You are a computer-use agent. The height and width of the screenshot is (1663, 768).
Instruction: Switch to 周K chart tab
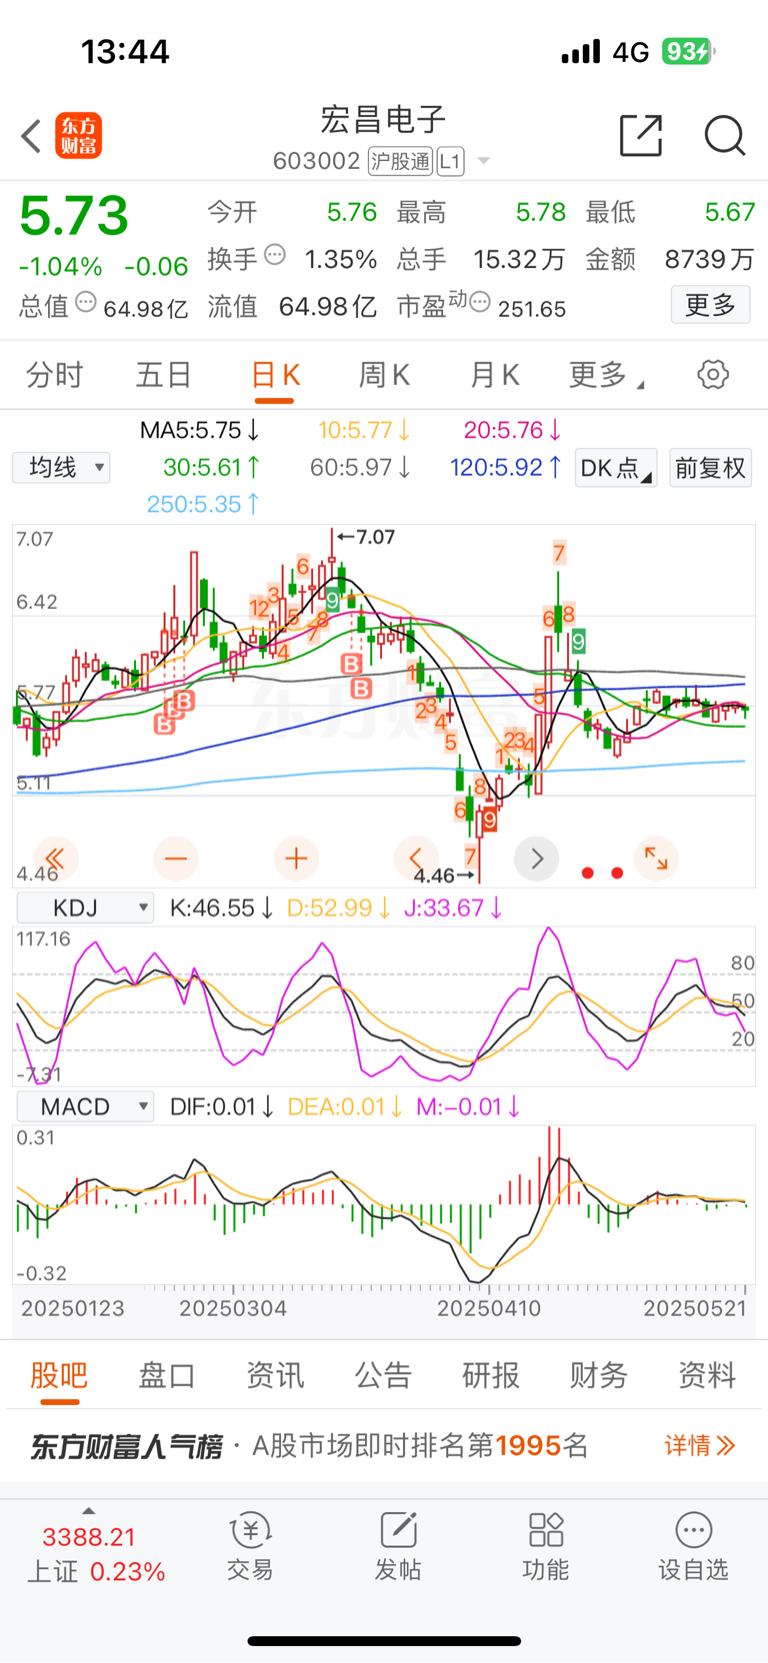coord(384,375)
